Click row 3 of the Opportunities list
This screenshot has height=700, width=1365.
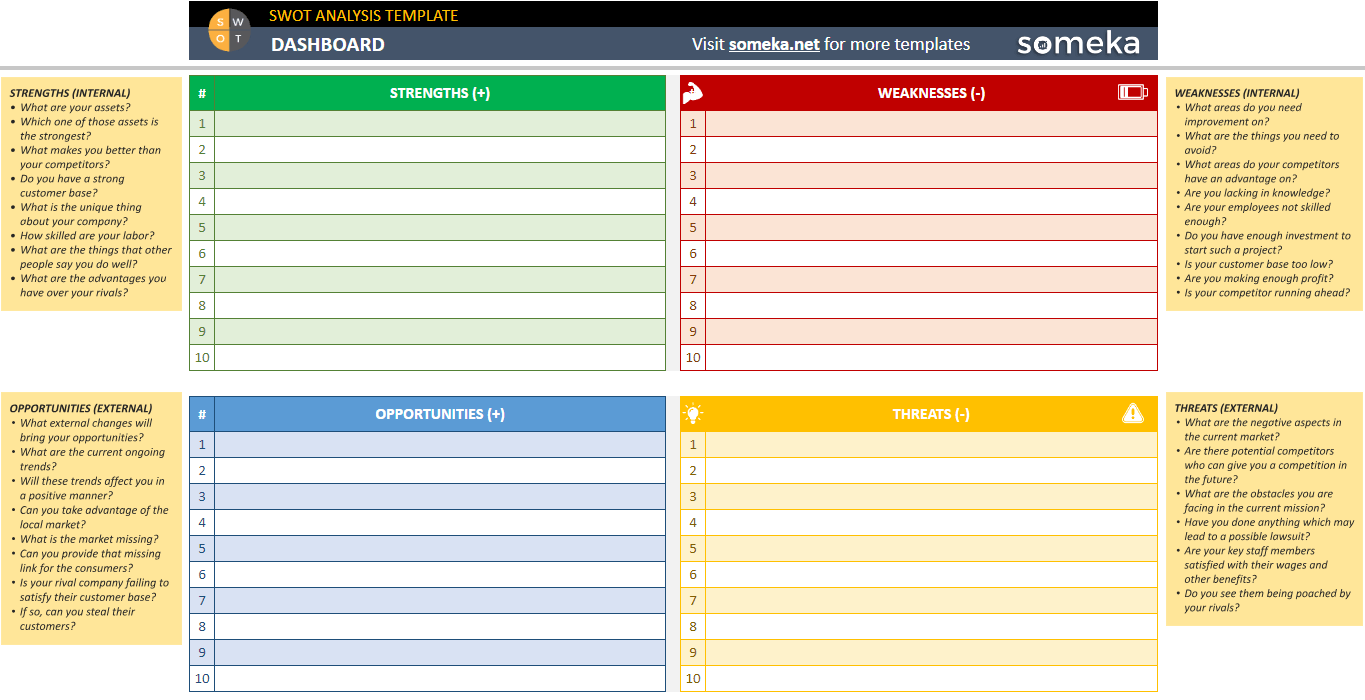coord(440,496)
